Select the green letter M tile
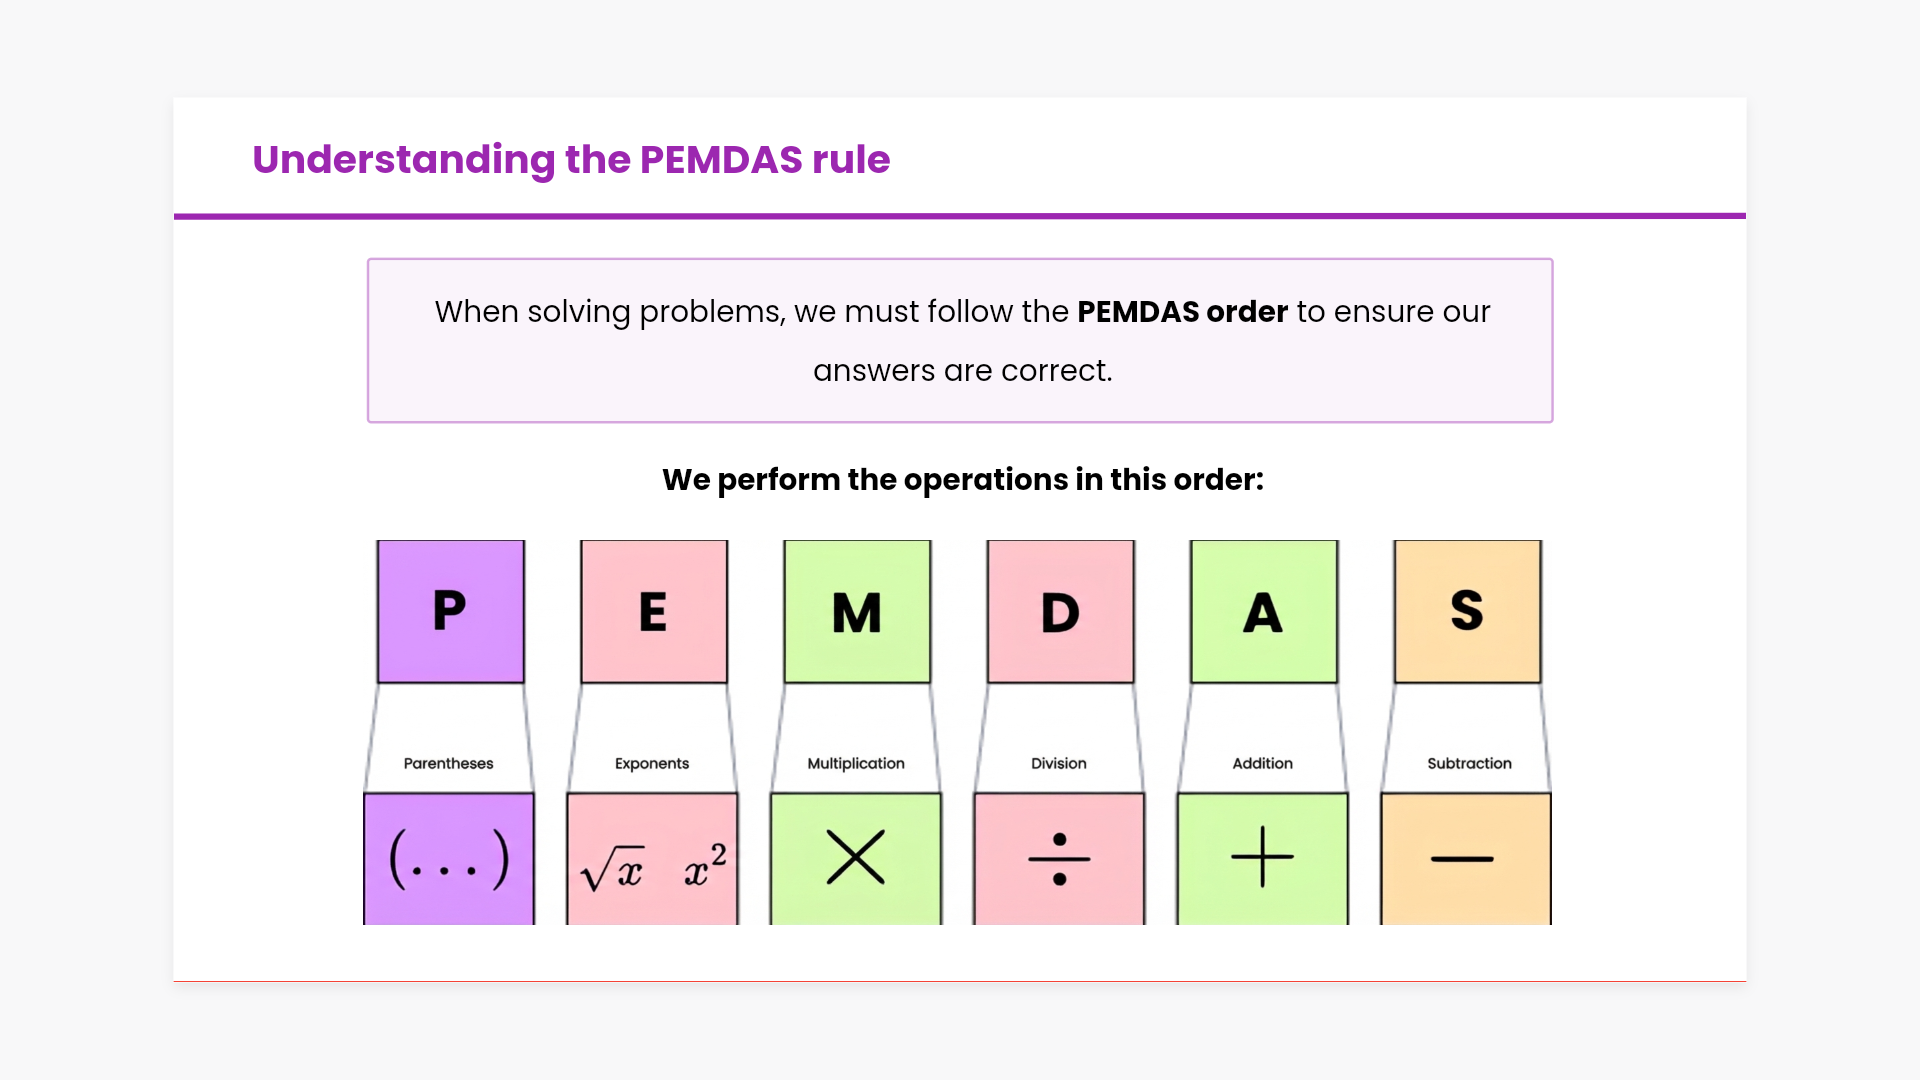Viewport: 1920px width, 1080px height. tap(857, 611)
